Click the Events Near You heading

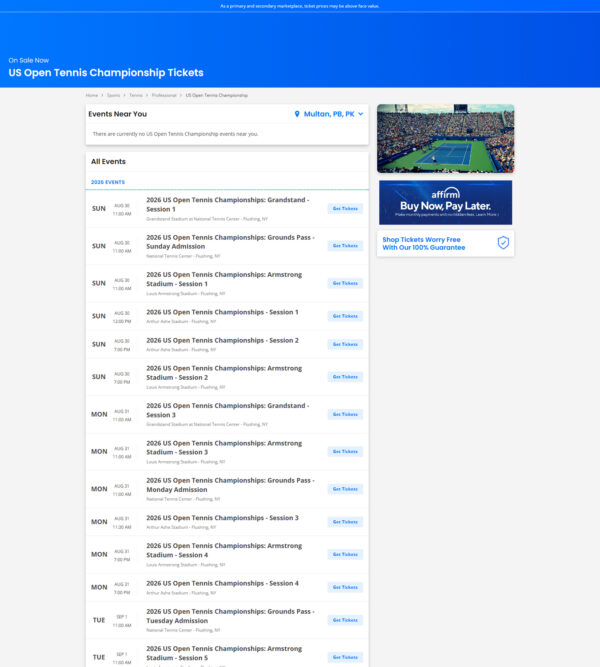[x=117, y=114]
